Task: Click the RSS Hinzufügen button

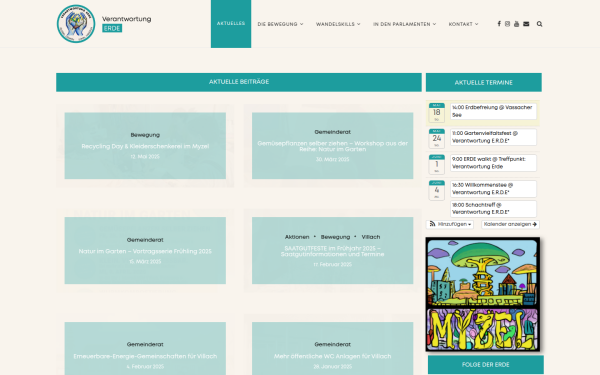Action: pos(450,224)
